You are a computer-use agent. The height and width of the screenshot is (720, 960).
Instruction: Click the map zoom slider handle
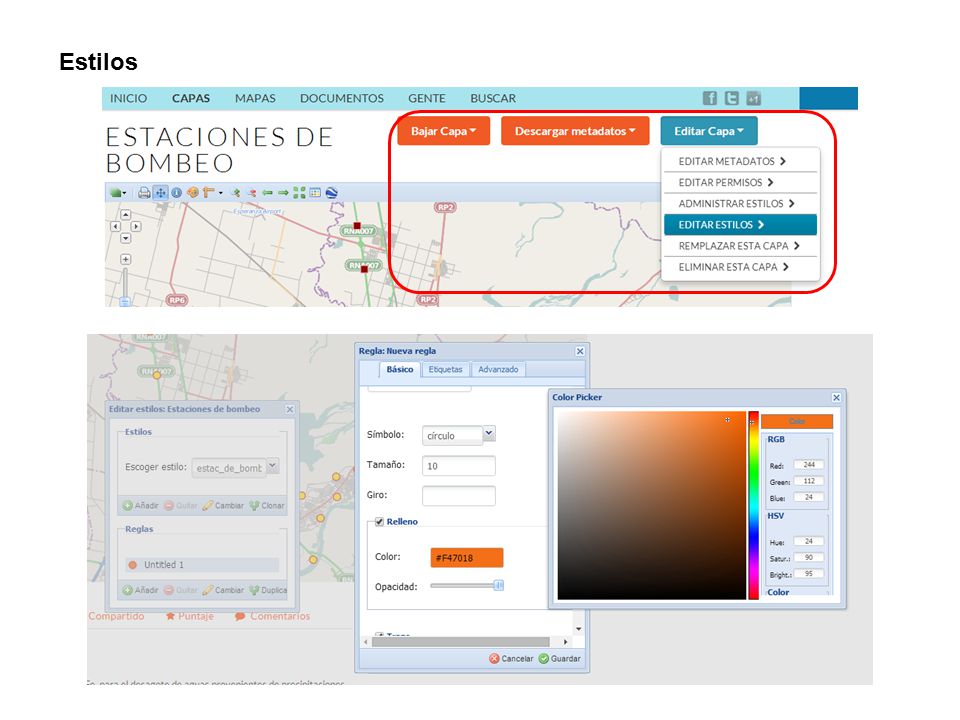(125, 301)
